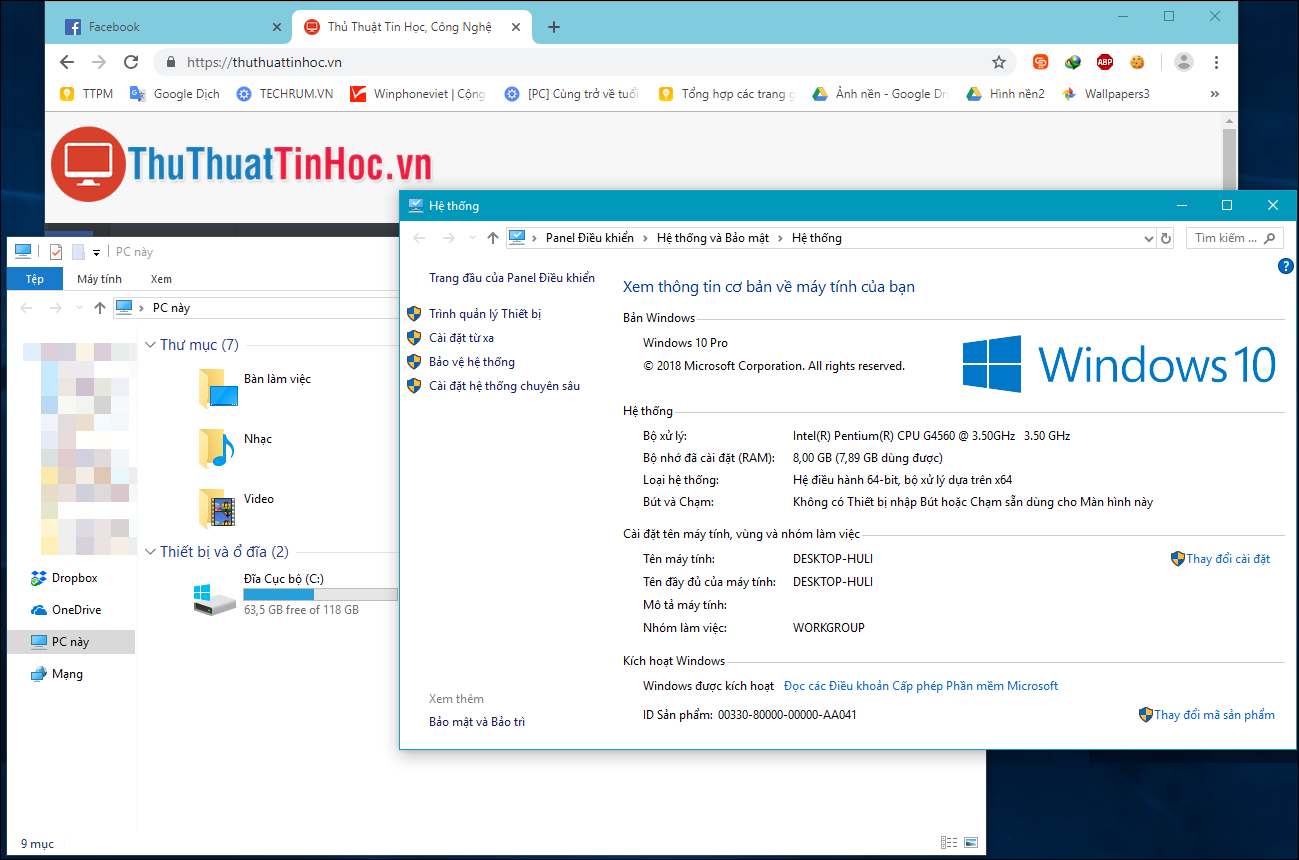Read the Microsoft software license terms link
This screenshot has width=1299, height=860.
click(921, 686)
